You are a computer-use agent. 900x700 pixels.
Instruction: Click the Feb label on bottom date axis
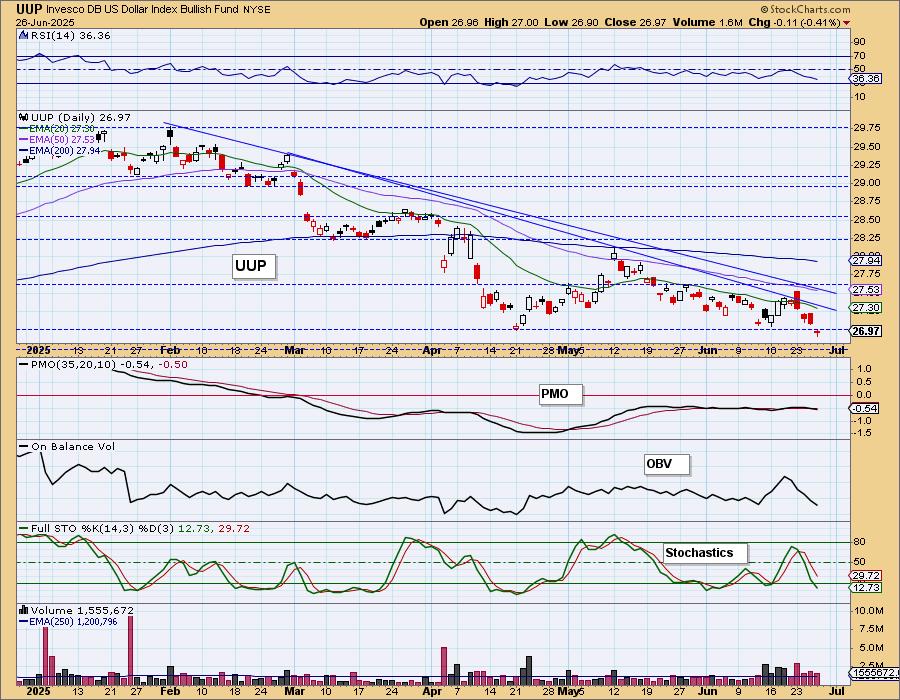coord(170,691)
